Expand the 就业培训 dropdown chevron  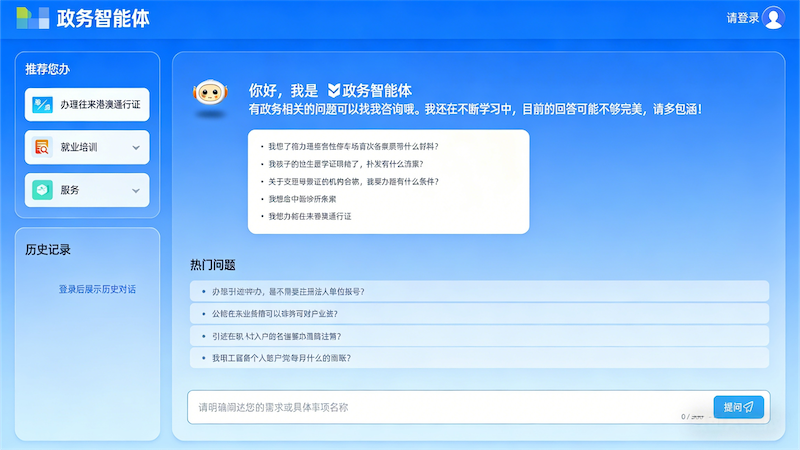click(x=136, y=147)
